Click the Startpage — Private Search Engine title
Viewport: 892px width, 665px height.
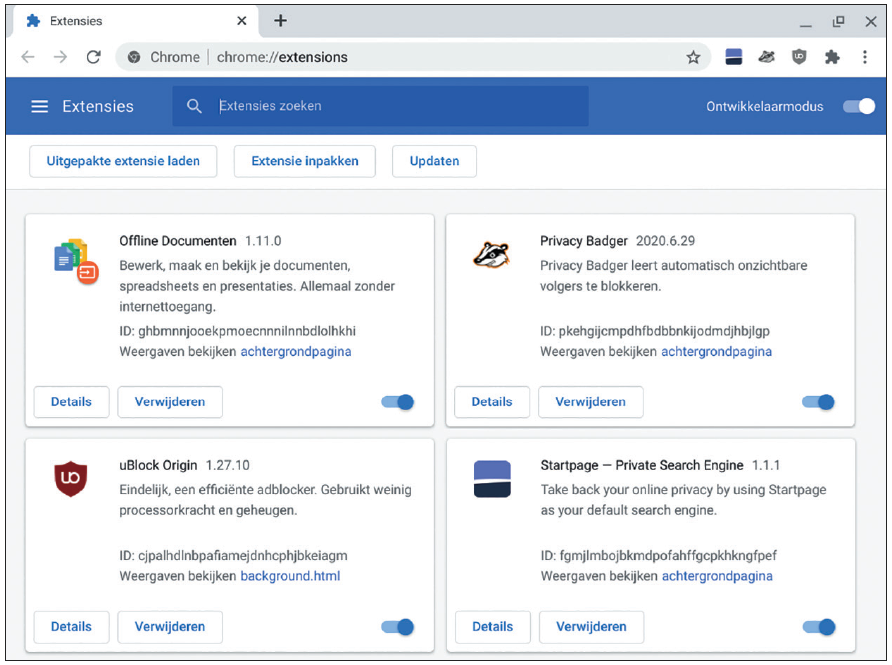[642, 465]
